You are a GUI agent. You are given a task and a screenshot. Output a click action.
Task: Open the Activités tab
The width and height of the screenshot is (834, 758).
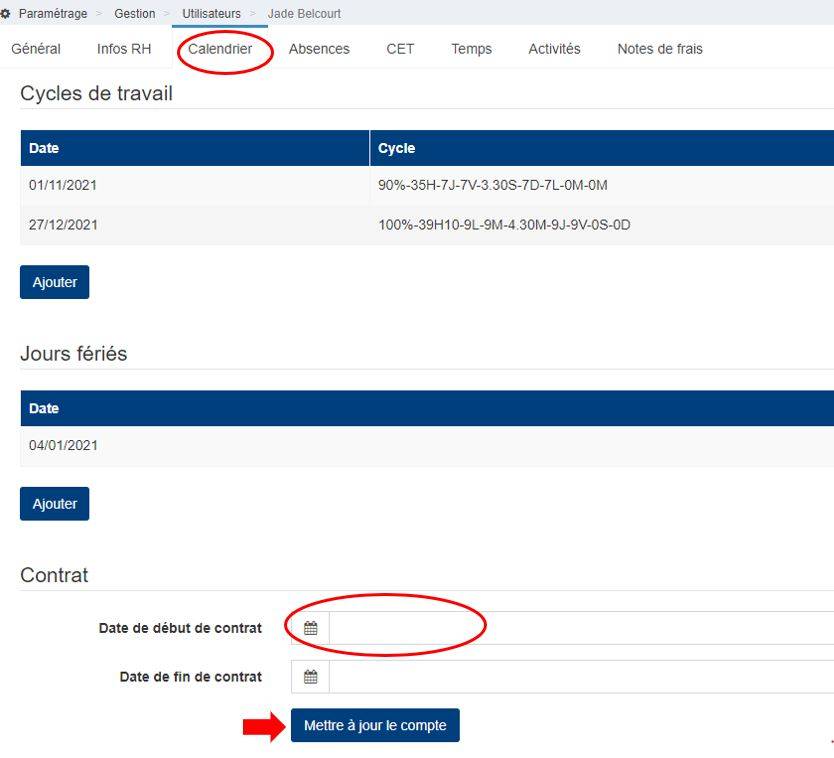(x=554, y=49)
